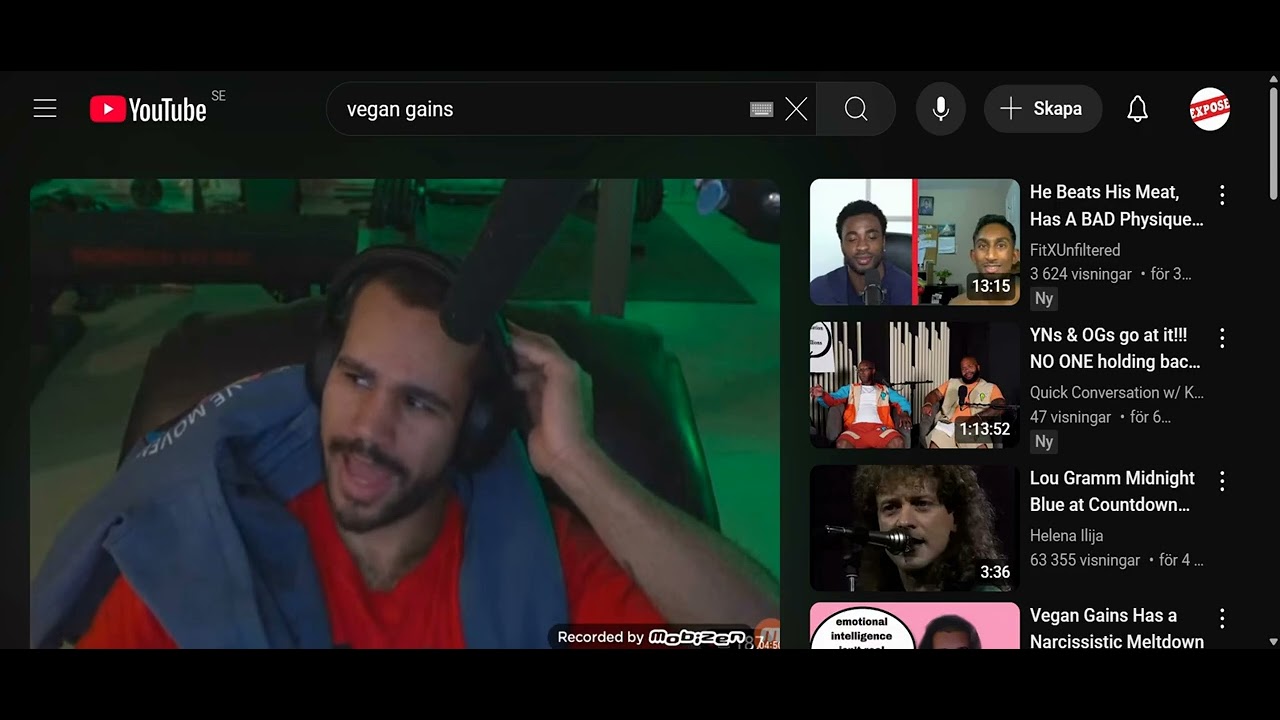The image size is (1280, 720).
Task: Open the hamburger guide menu
Action: click(45, 109)
